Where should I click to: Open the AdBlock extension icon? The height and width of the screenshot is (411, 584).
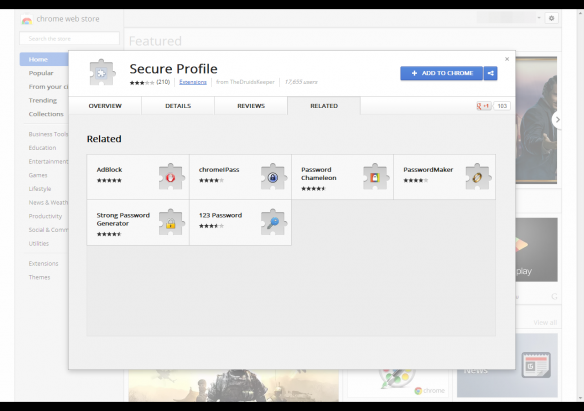pos(171,176)
